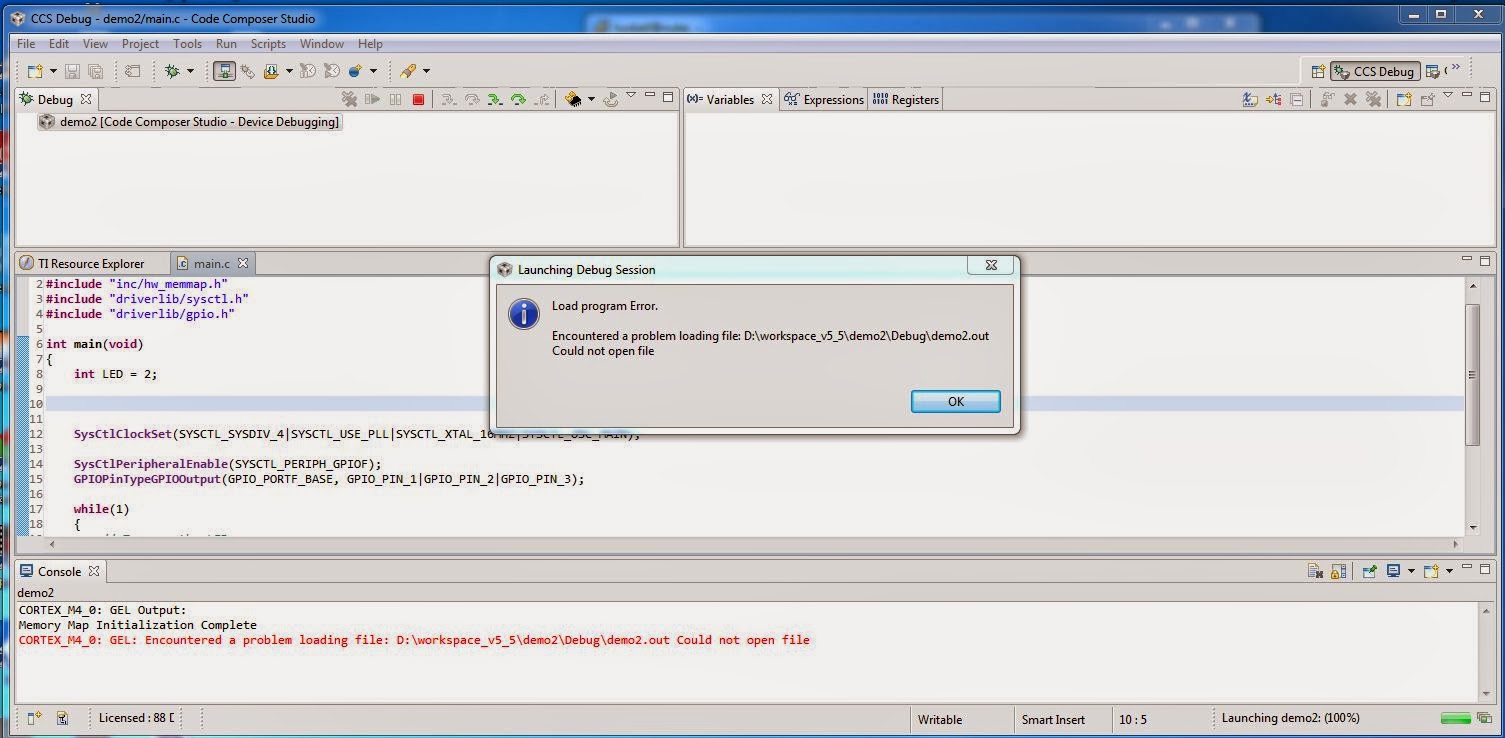Viewport: 1505px width, 738px height.
Task: Click the 'Smart Insert' status bar entry
Action: pyautogui.click(x=1053, y=719)
